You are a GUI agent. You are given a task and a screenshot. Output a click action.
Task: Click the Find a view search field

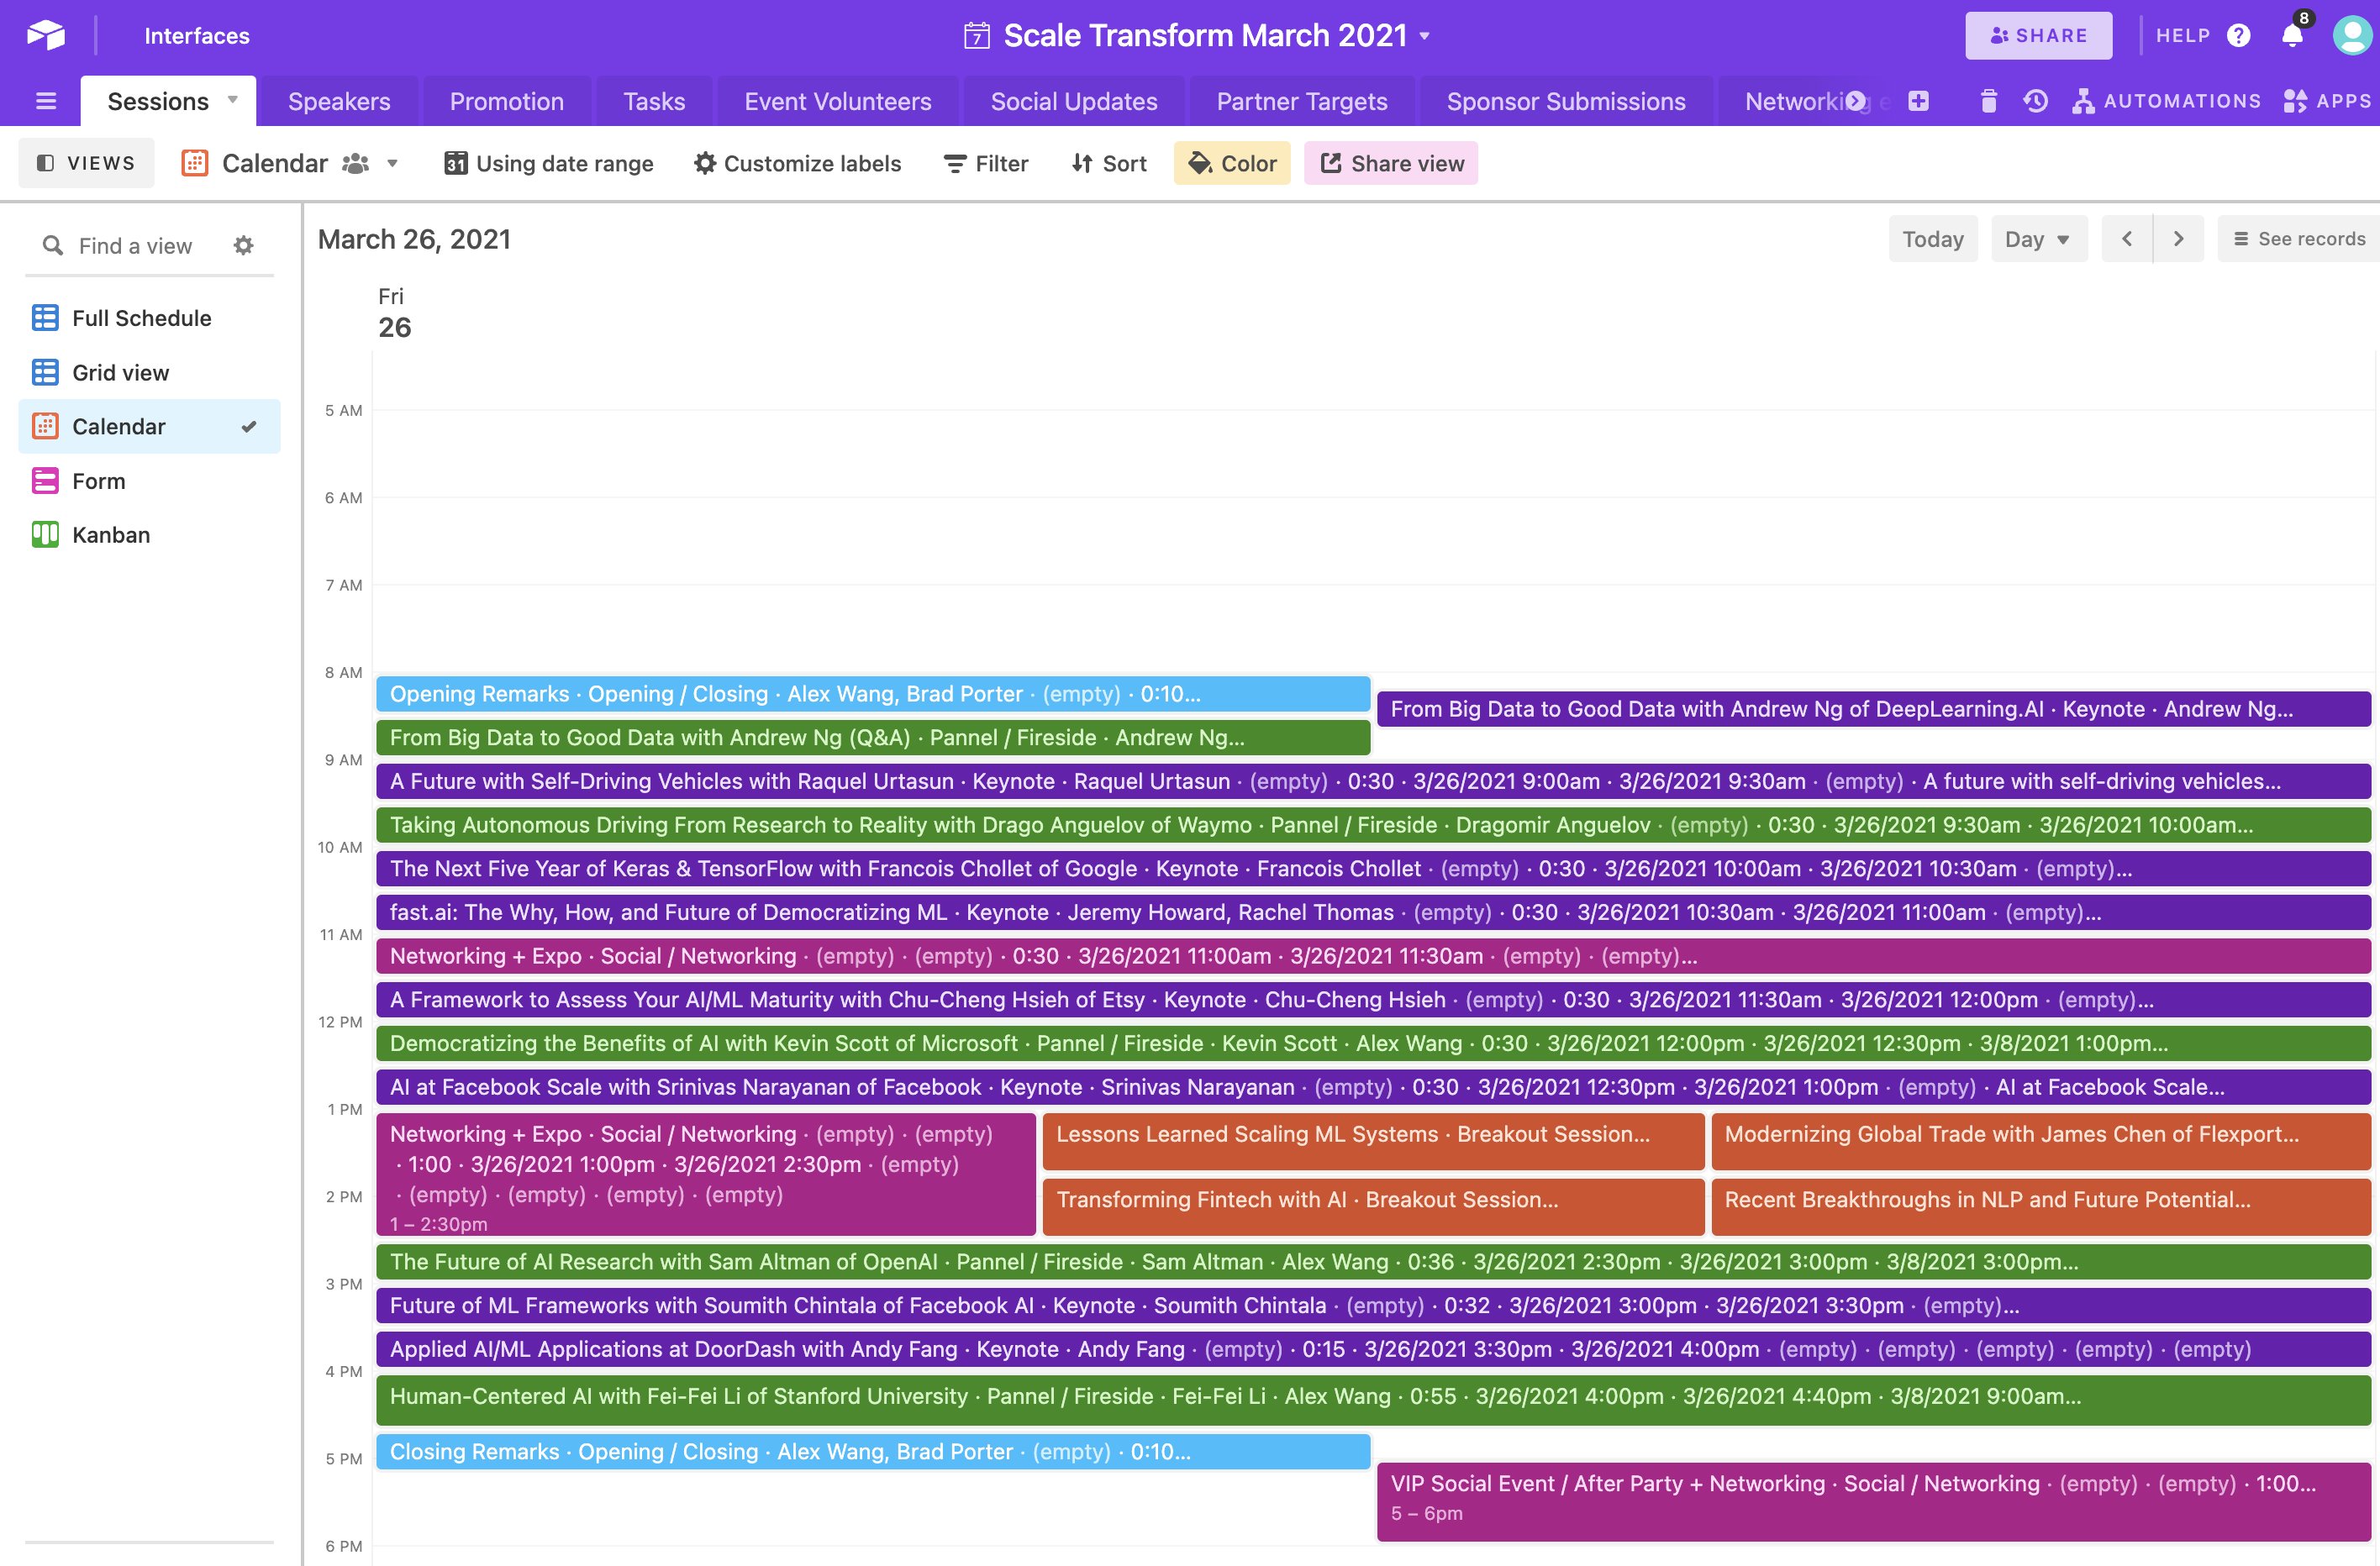[135, 245]
